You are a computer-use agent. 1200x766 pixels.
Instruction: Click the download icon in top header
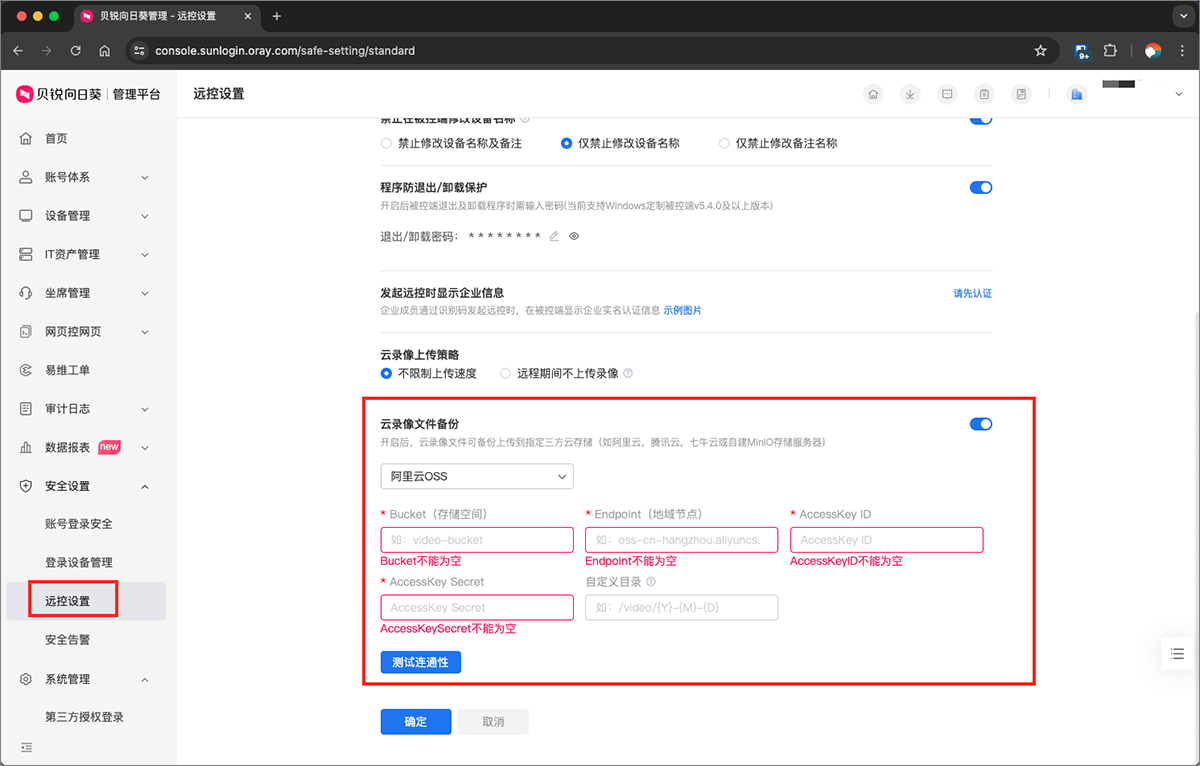click(x=910, y=94)
